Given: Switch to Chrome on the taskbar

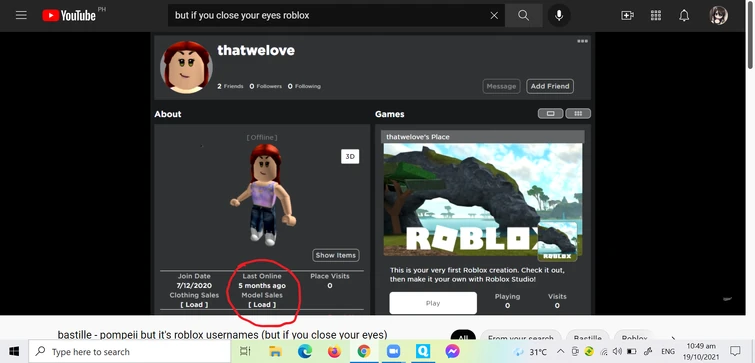Looking at the screenshot, I should (364, 351).
